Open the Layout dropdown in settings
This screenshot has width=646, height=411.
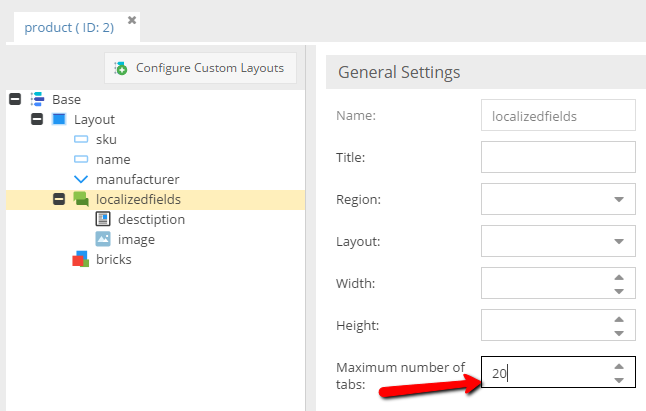click(618, 241)
